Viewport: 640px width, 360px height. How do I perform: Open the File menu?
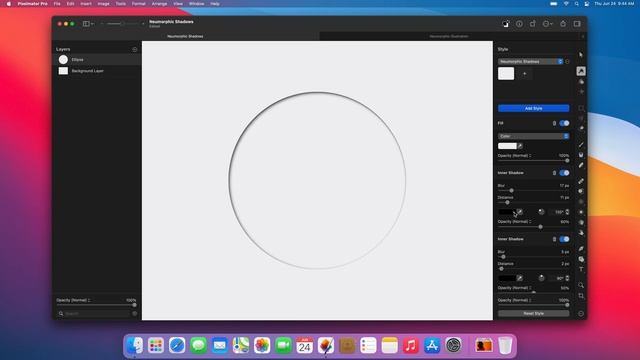(x=57, y=4)
